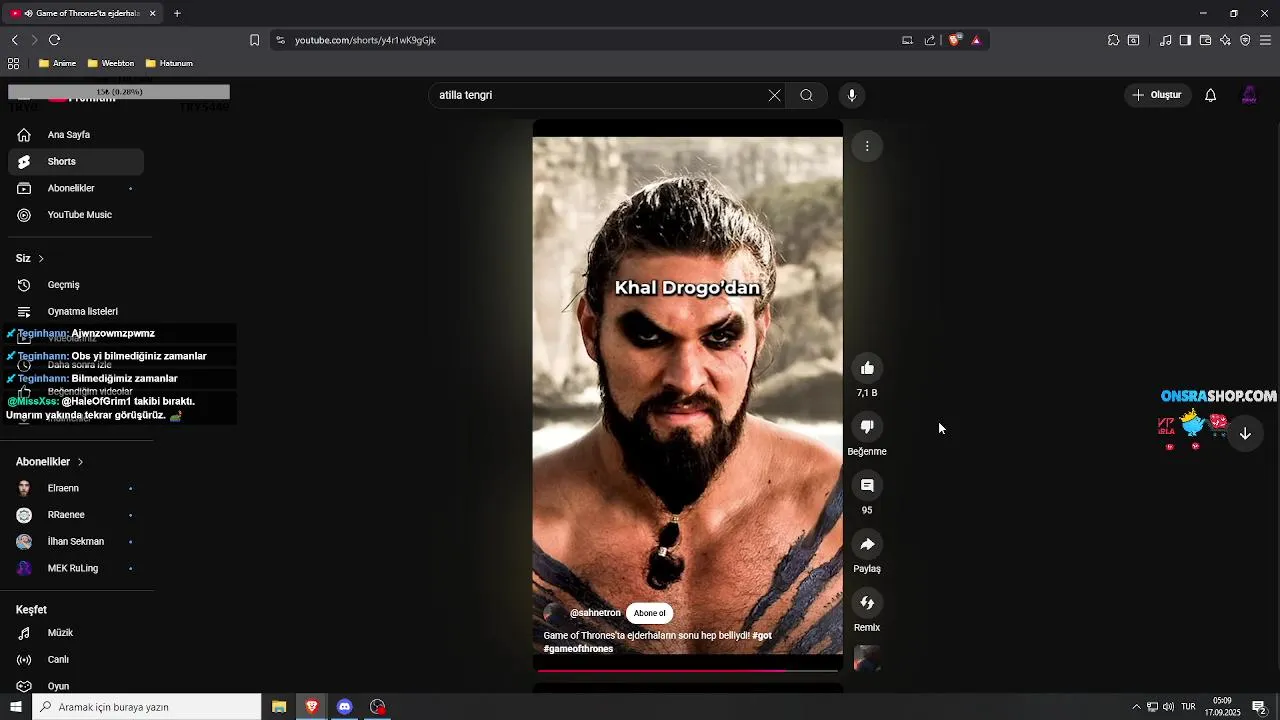The image size is (1280, 720).
Task: Click the short's sound thumbnail
Action: pyautogui.click(x=867, y=658)
